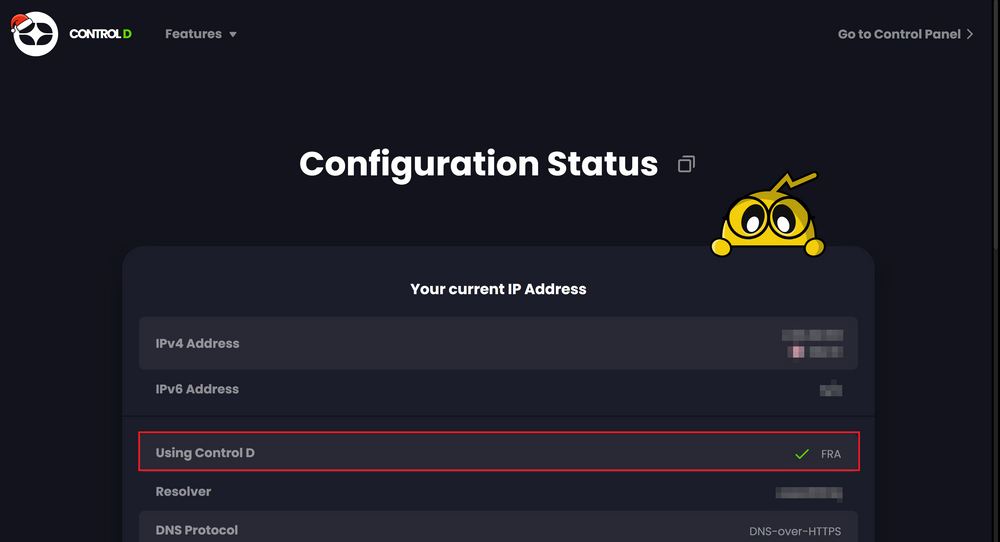Click the yellow peeking mascot character
The image size is (1000, 542).
point(768,216)
